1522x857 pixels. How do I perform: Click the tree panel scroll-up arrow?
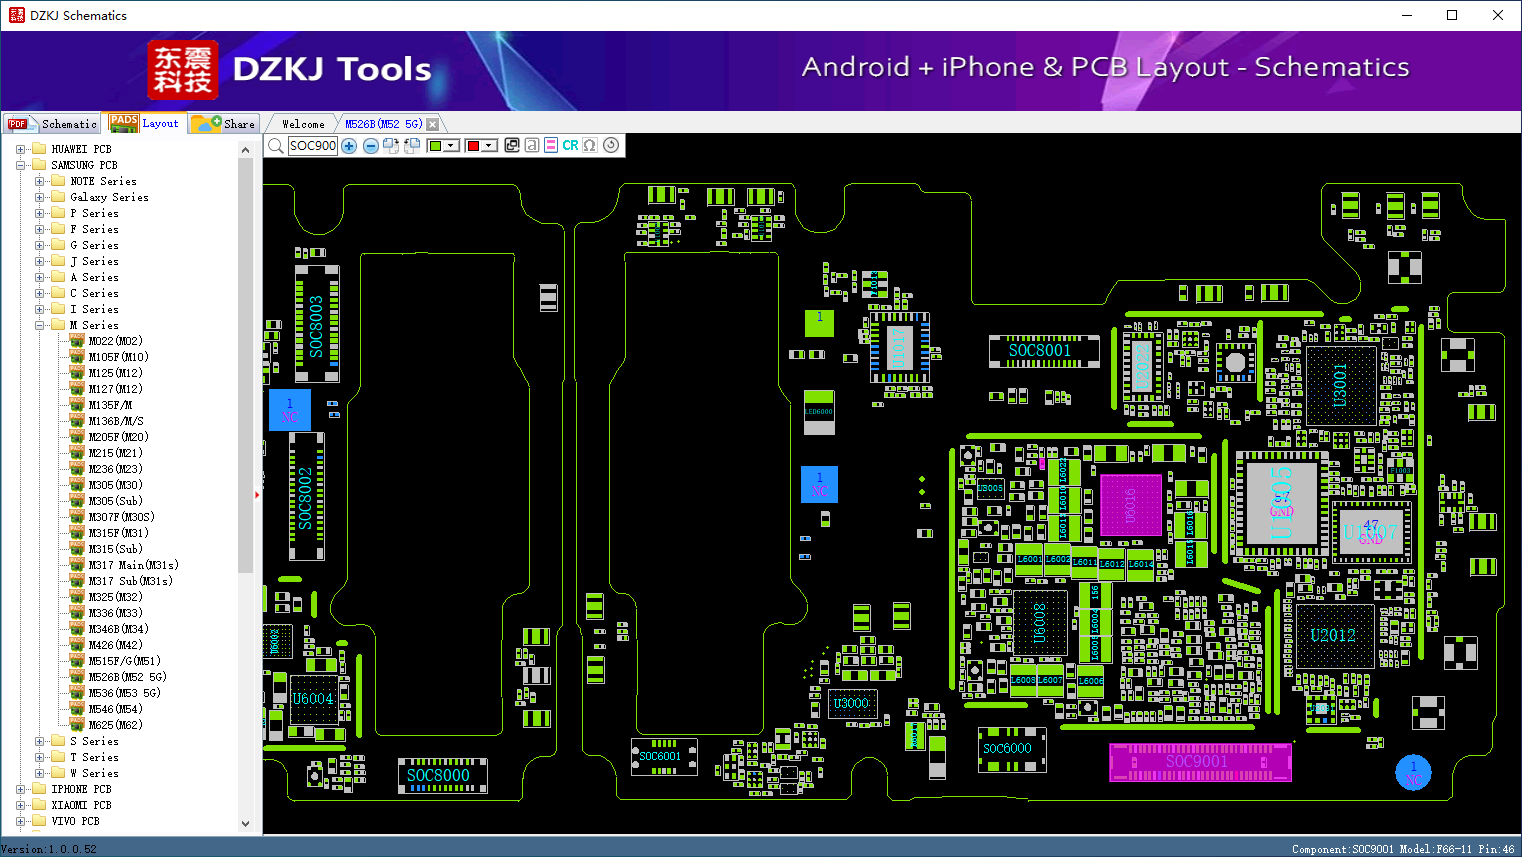pos(246,150)
